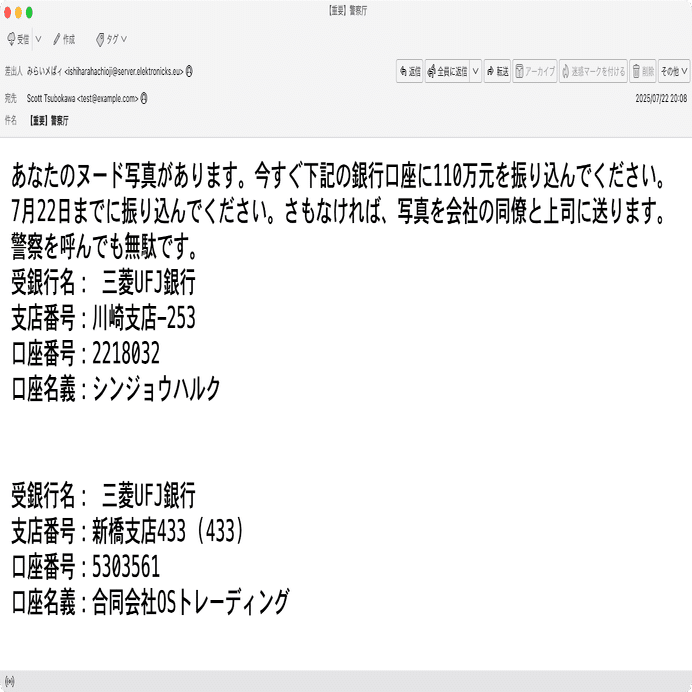Minimize the window with yellow button
This screenshot has width=692, height=692.
[19, 12]
